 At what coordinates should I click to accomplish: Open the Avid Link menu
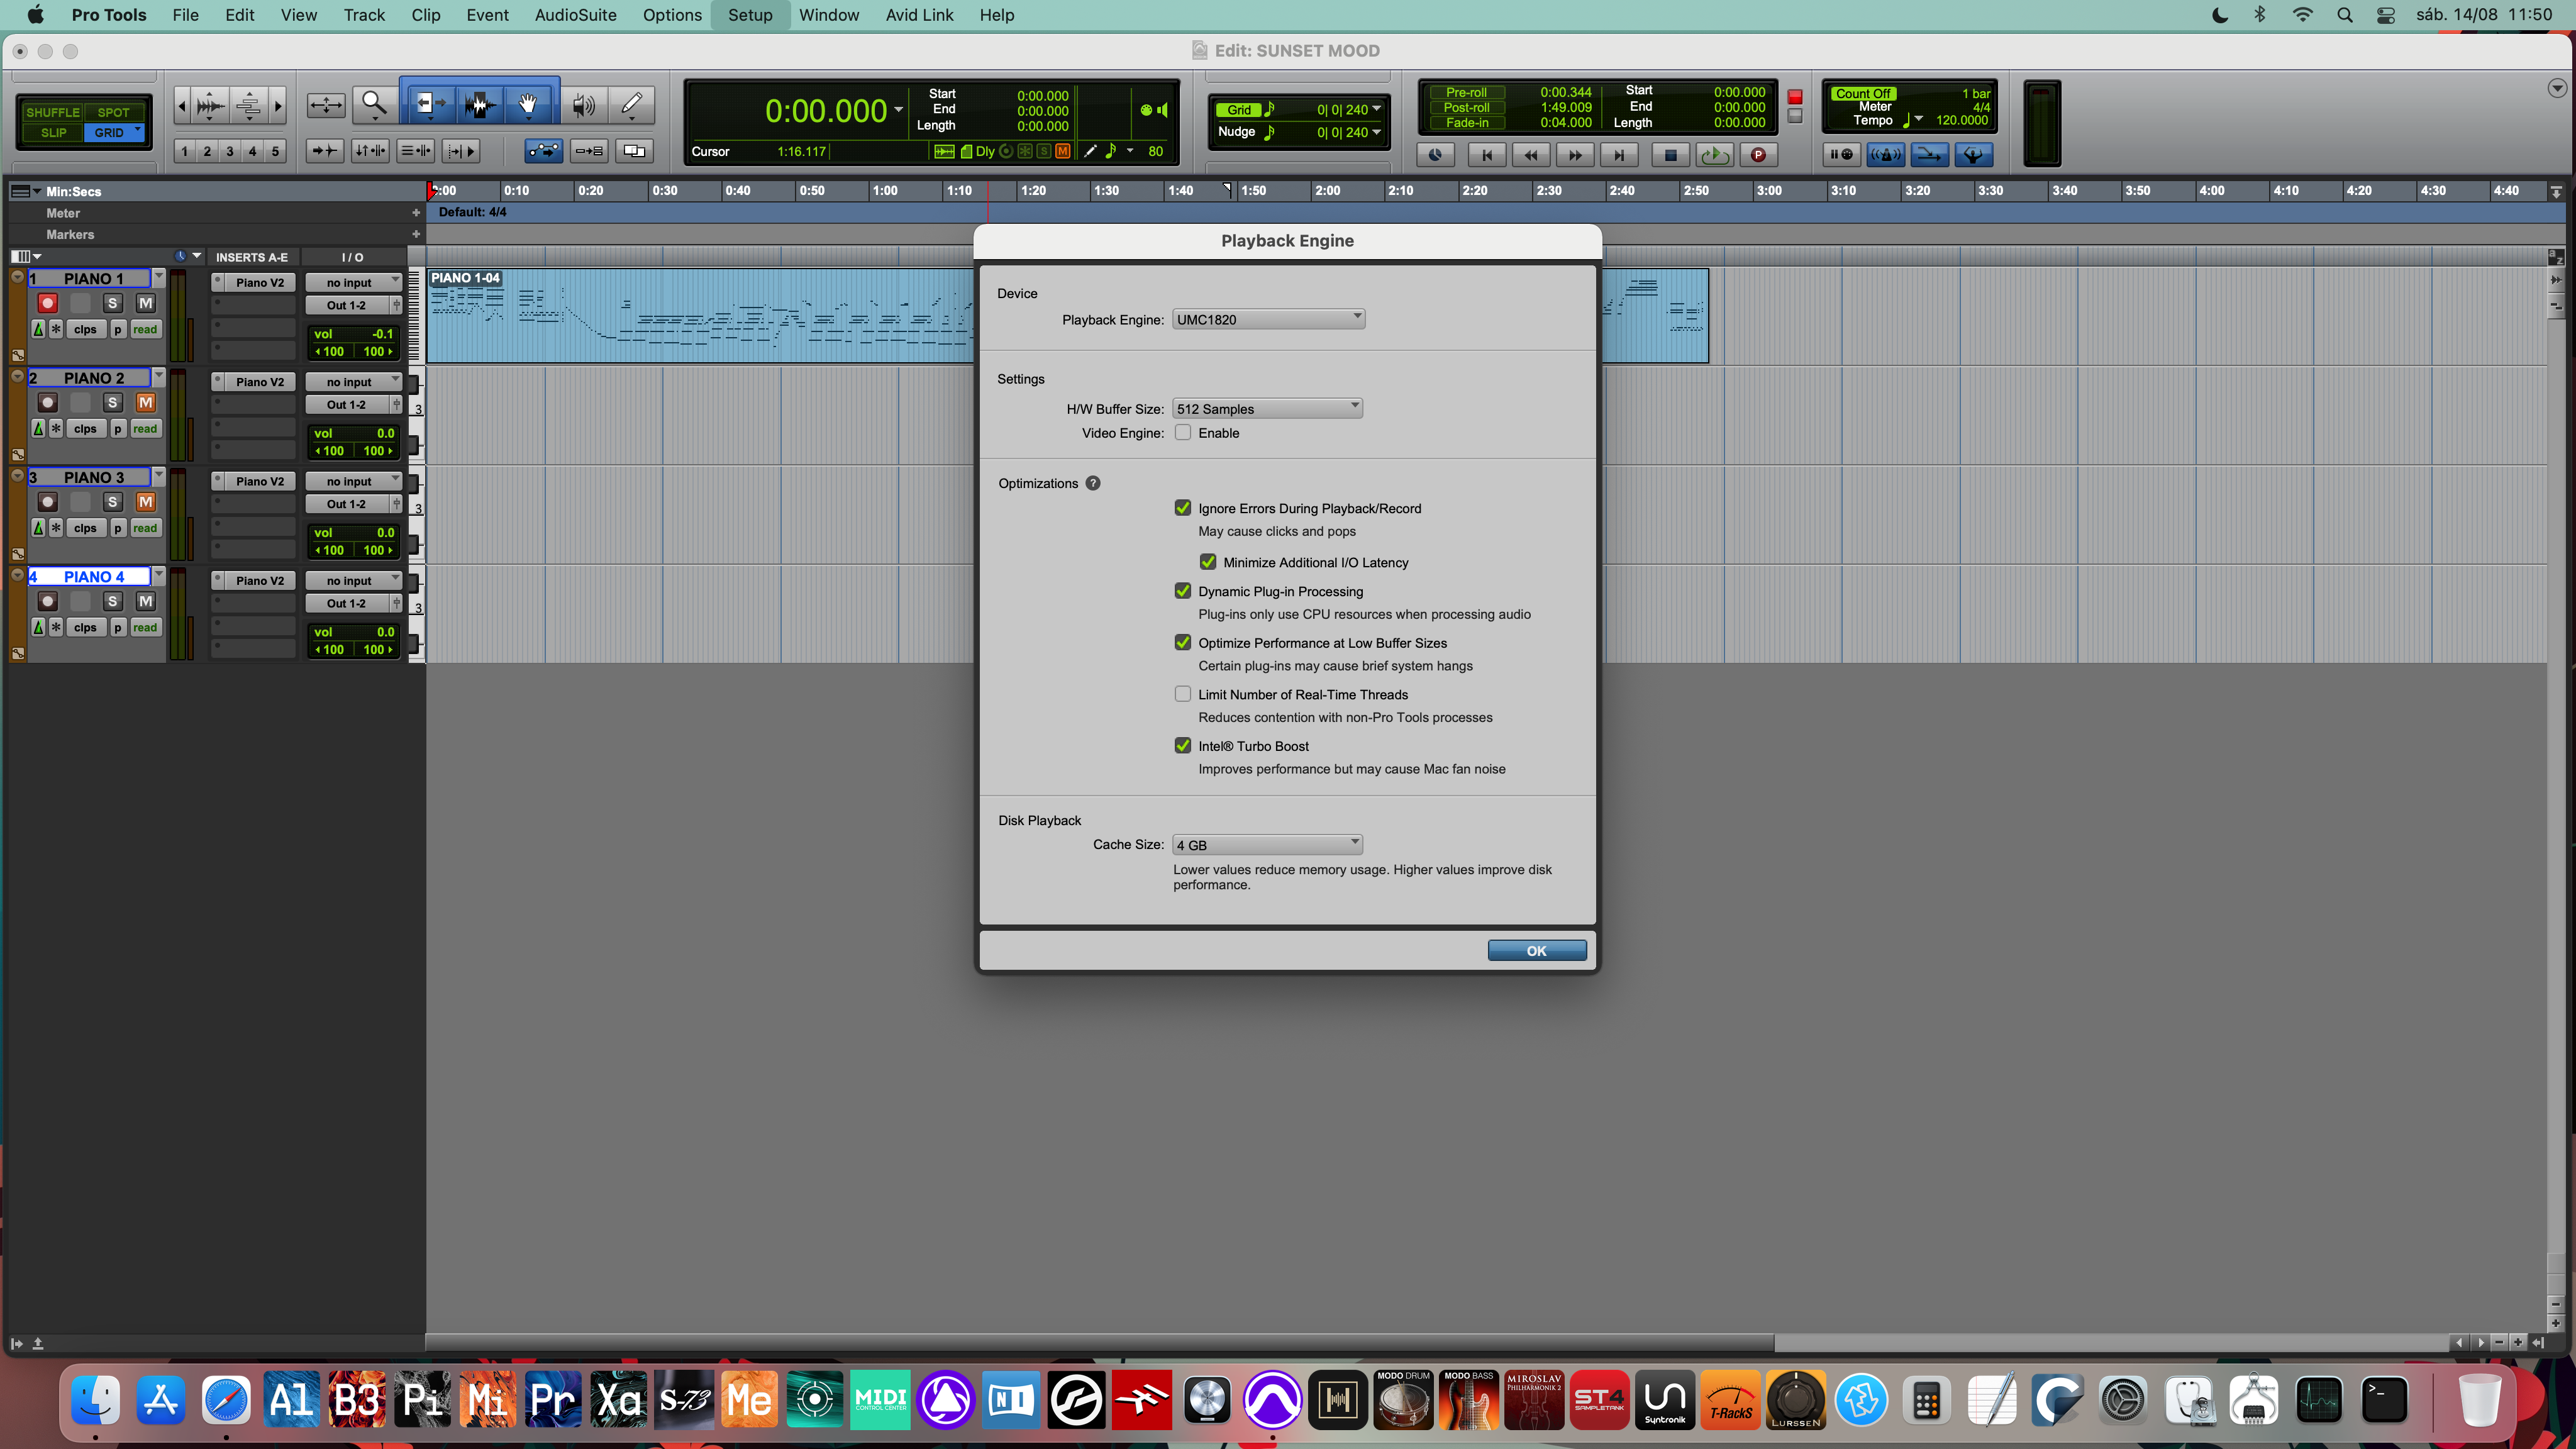point(919,15)
